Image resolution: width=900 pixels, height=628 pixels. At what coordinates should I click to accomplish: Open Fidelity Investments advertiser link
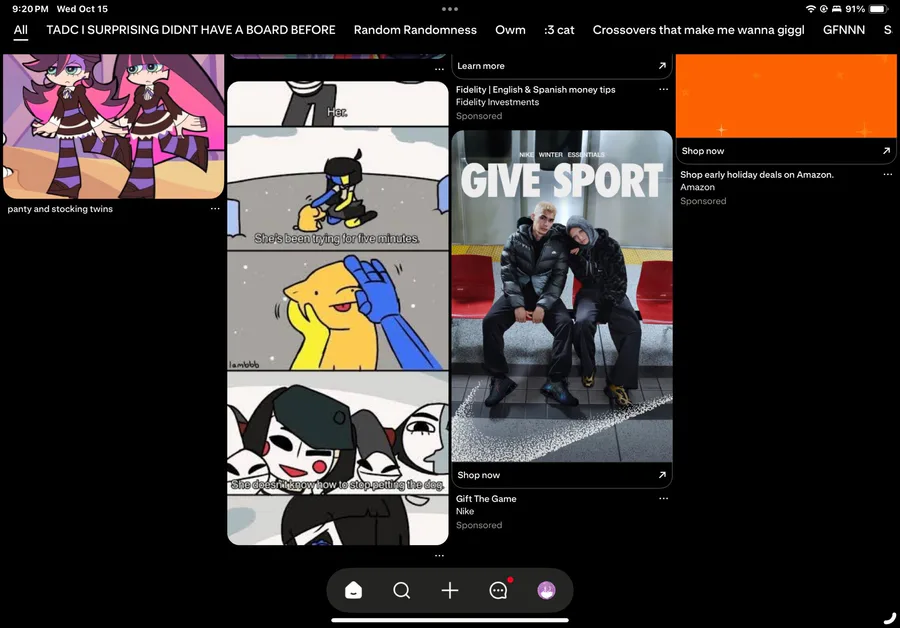(x=498, y=102)
